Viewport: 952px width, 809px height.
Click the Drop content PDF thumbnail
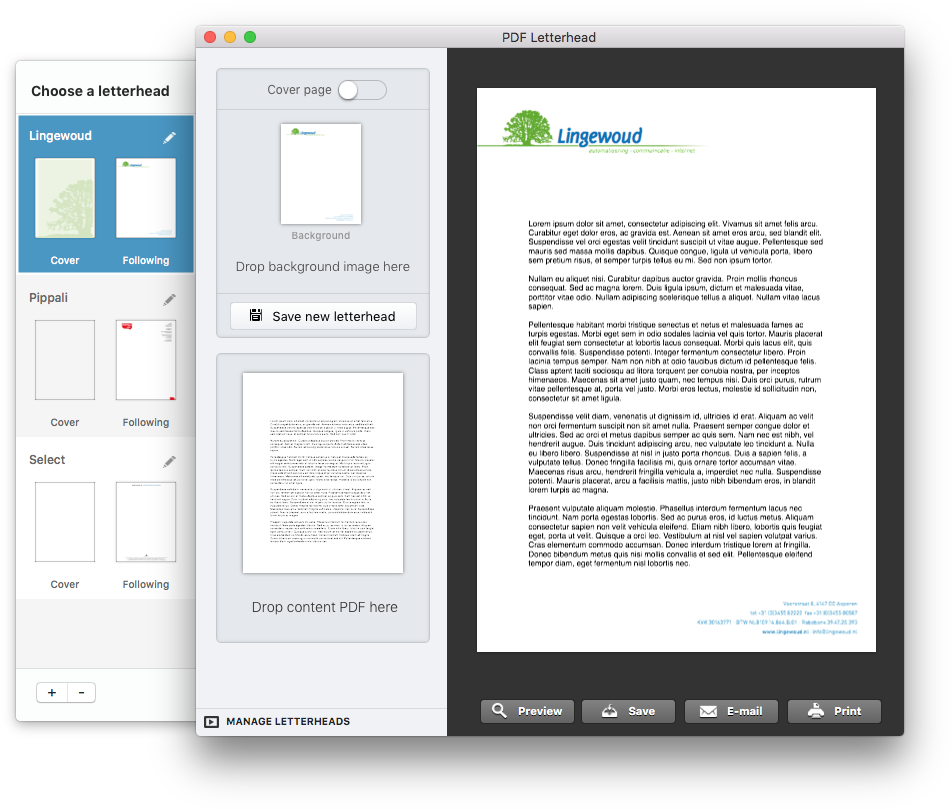[x=322, y=472]
